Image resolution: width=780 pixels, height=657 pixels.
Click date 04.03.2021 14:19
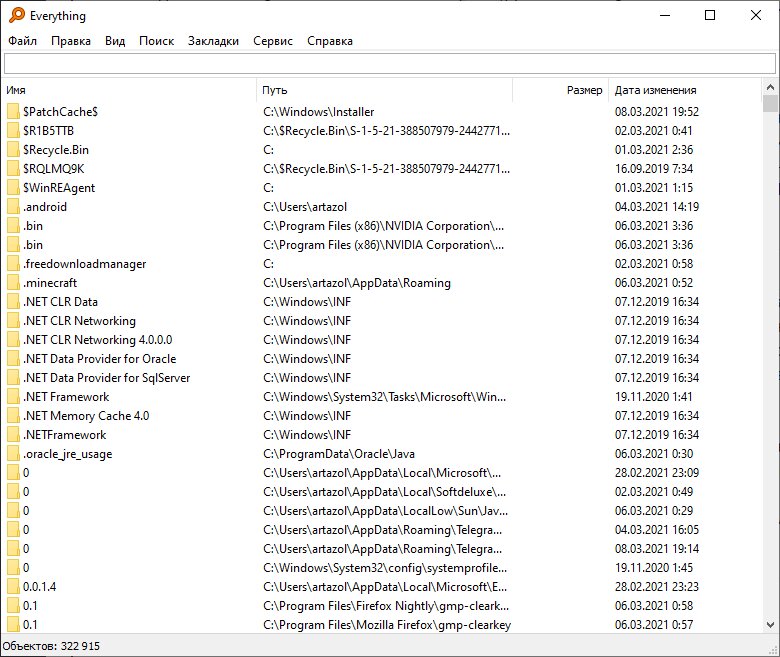click(657, 206)
